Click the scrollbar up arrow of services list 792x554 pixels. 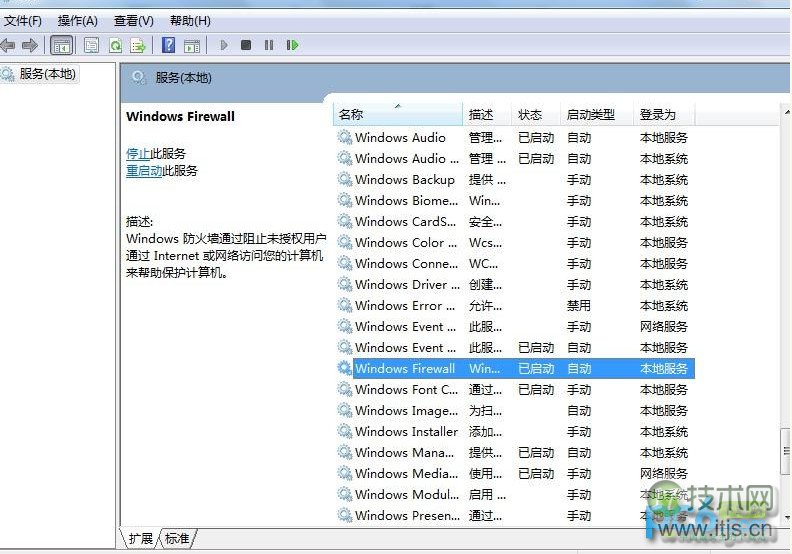[786, 112]
